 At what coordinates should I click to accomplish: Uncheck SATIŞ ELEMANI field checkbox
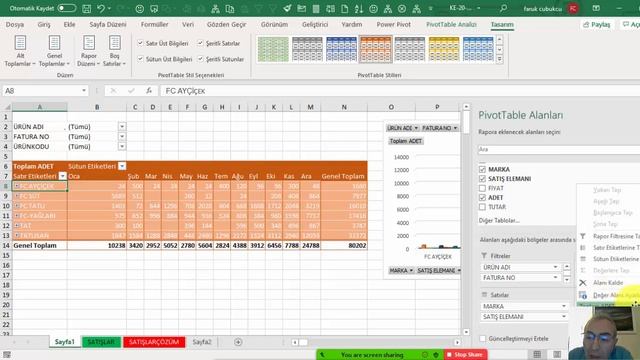pyautogui.click(x=482, y=178)
